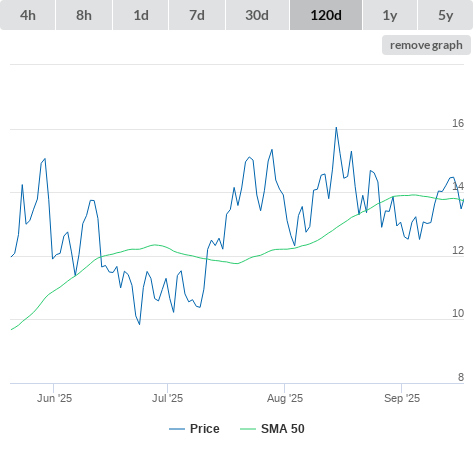Switch to the 1d time range
474x455 pixels.
coord(141,15)
